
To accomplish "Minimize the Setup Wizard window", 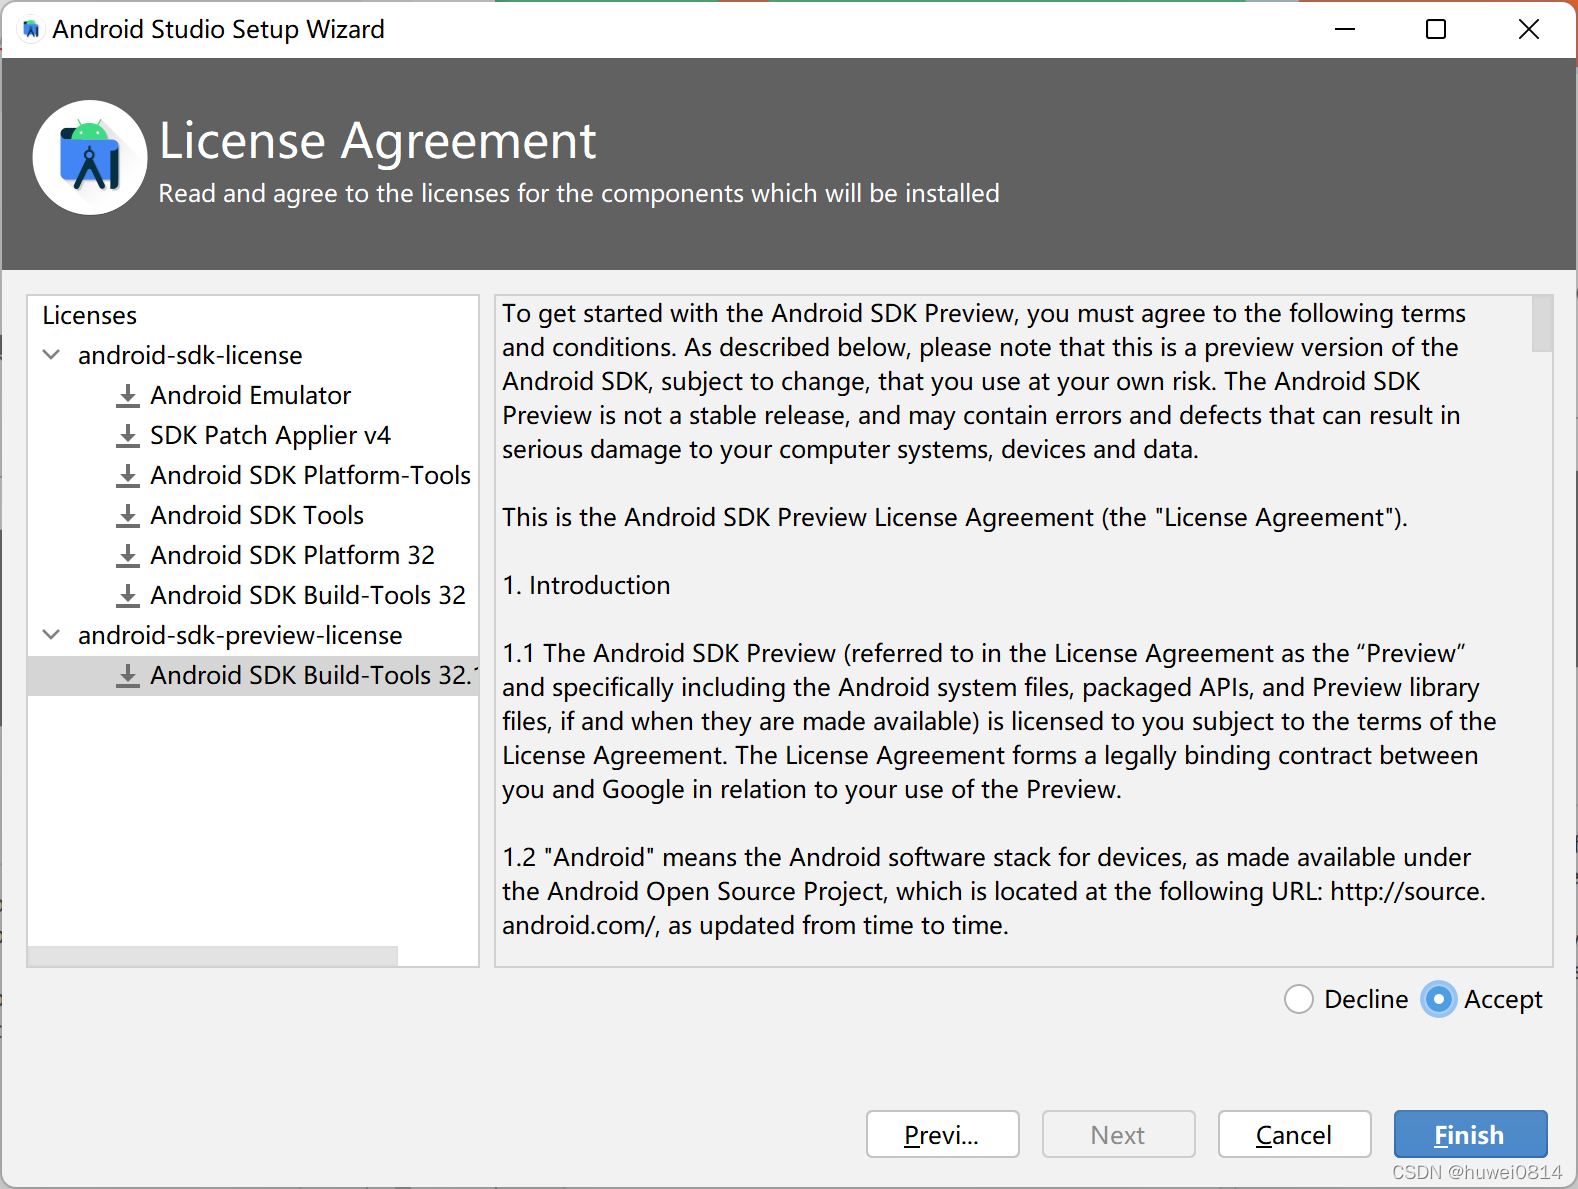I will pyautogui.click(x=1345, y=29).
